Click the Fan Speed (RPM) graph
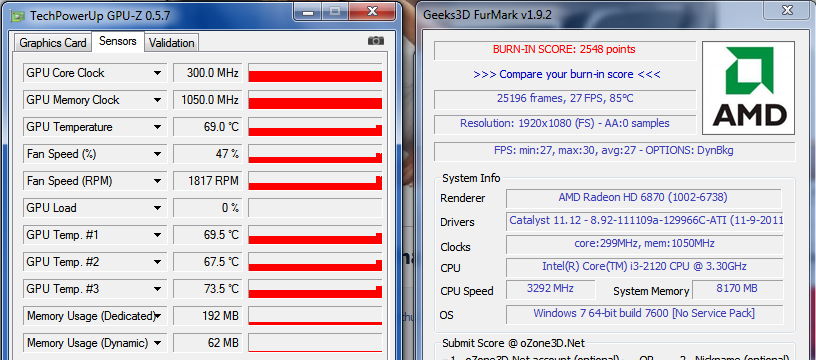 (x=315, y=182)
